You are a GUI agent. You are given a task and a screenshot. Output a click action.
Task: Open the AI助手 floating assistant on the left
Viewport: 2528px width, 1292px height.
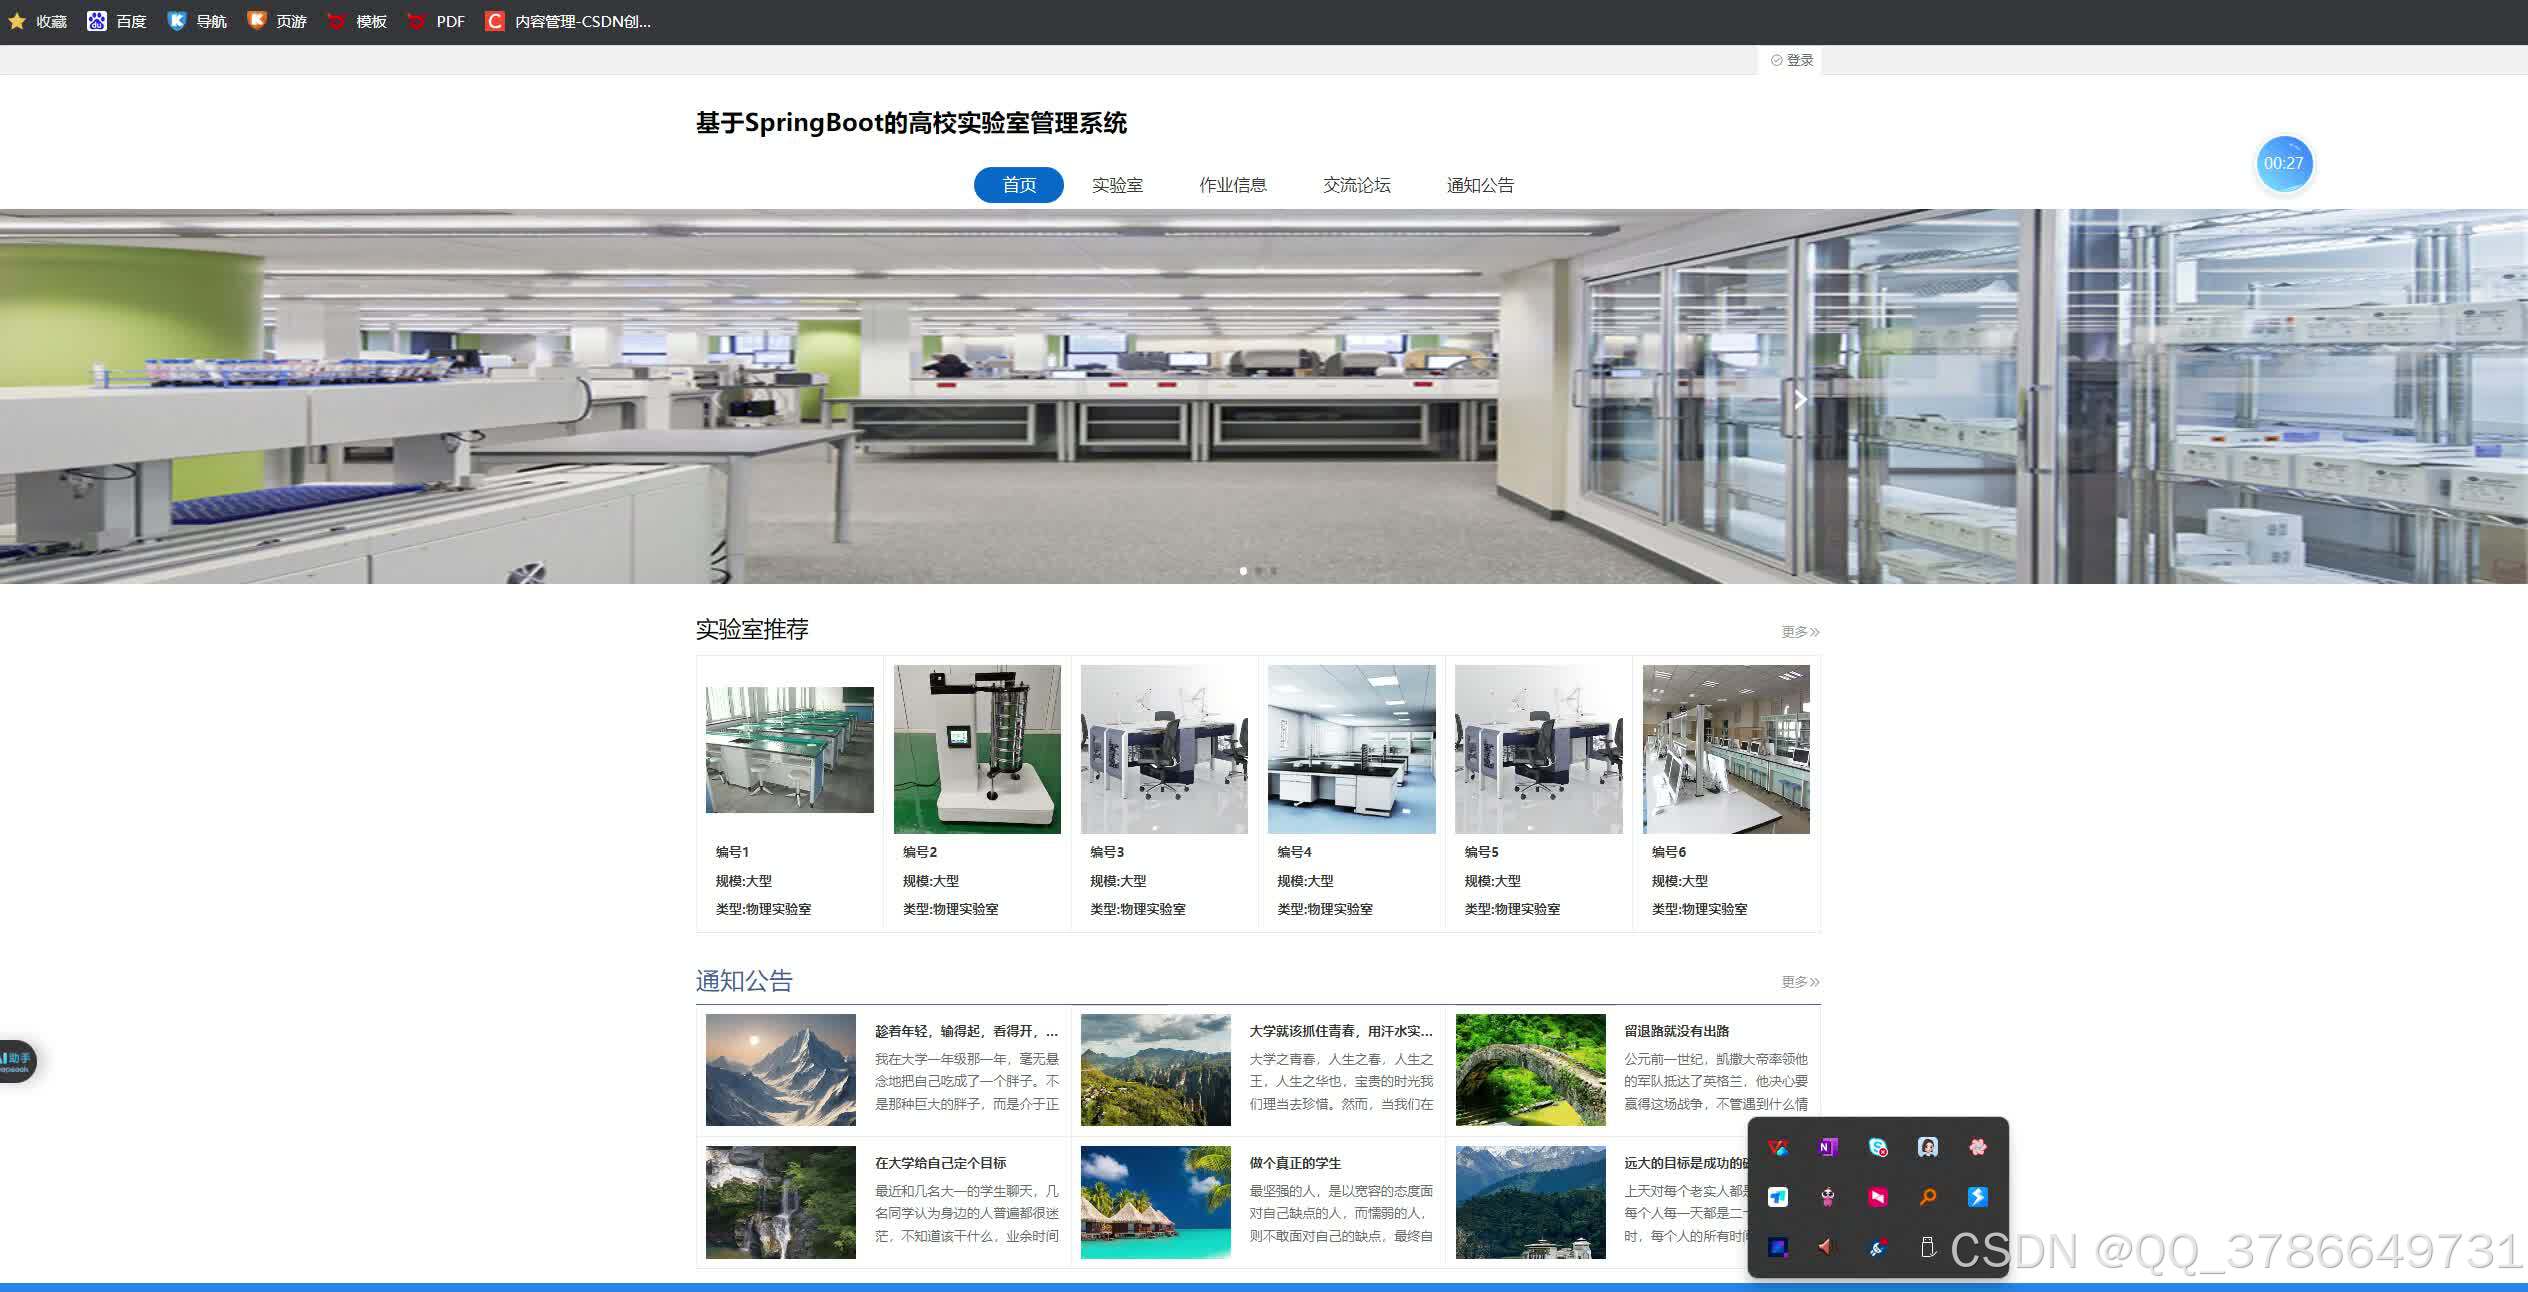pos(18,1061)
